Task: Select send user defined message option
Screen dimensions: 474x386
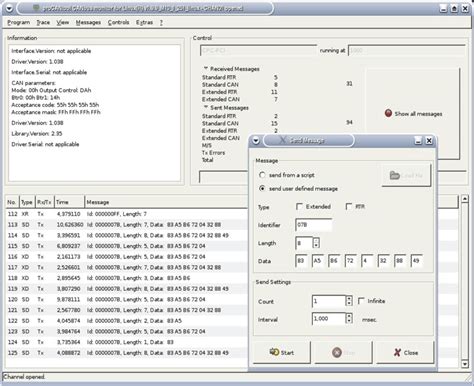Action: click(262, 188)
